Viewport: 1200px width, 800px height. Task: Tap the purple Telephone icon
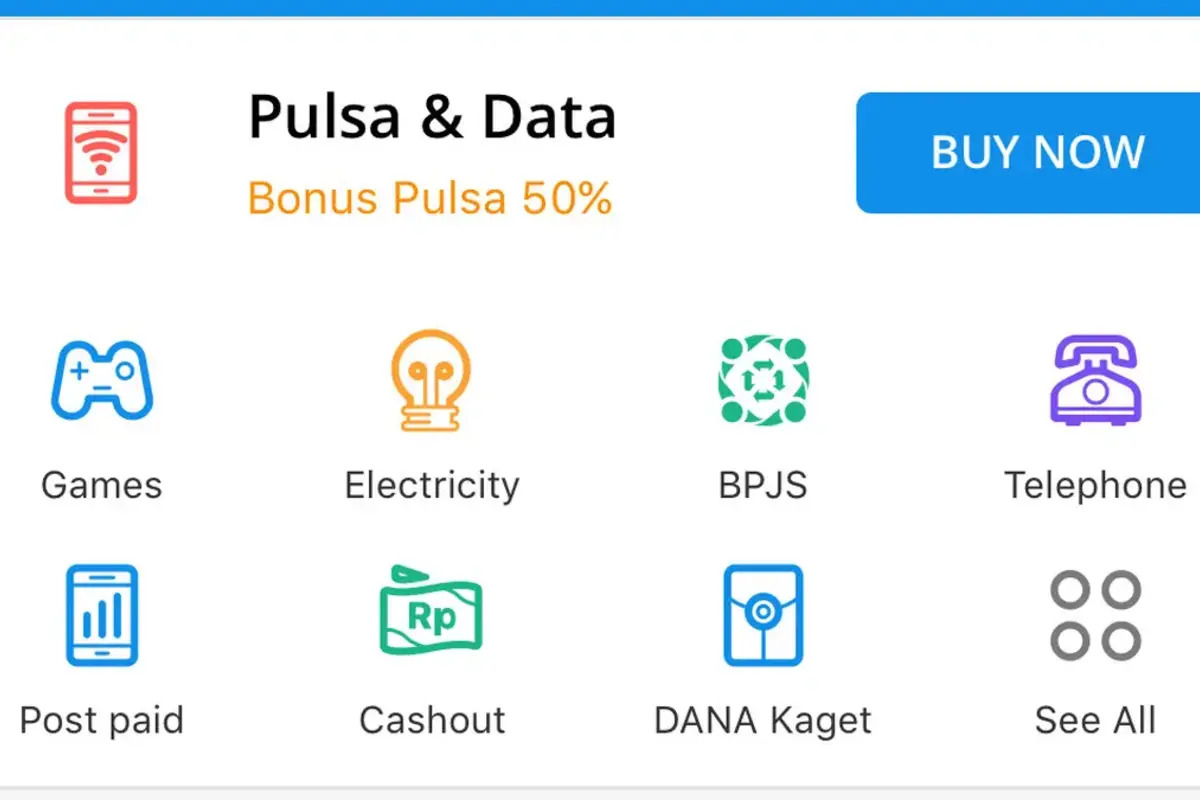[1096, 380]
